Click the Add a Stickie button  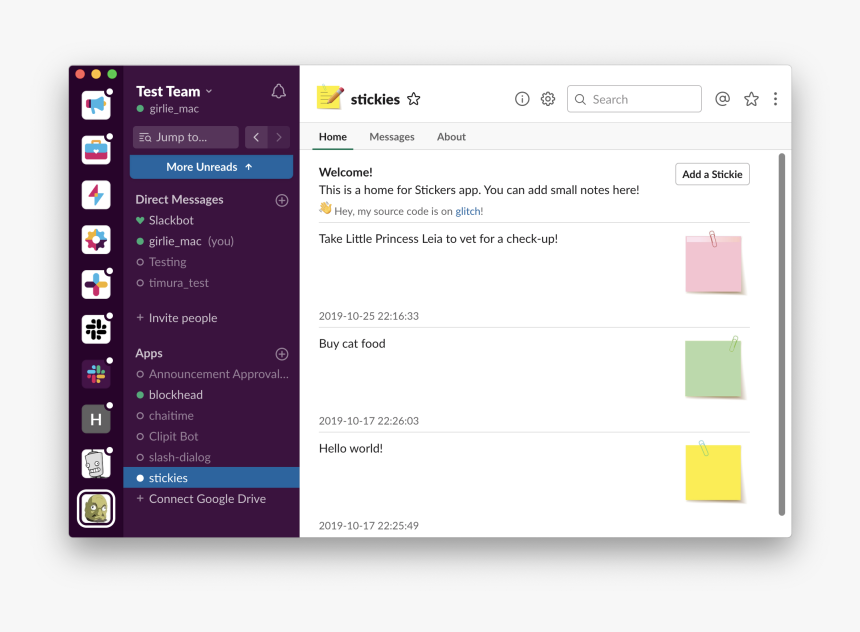pos(712,174)
